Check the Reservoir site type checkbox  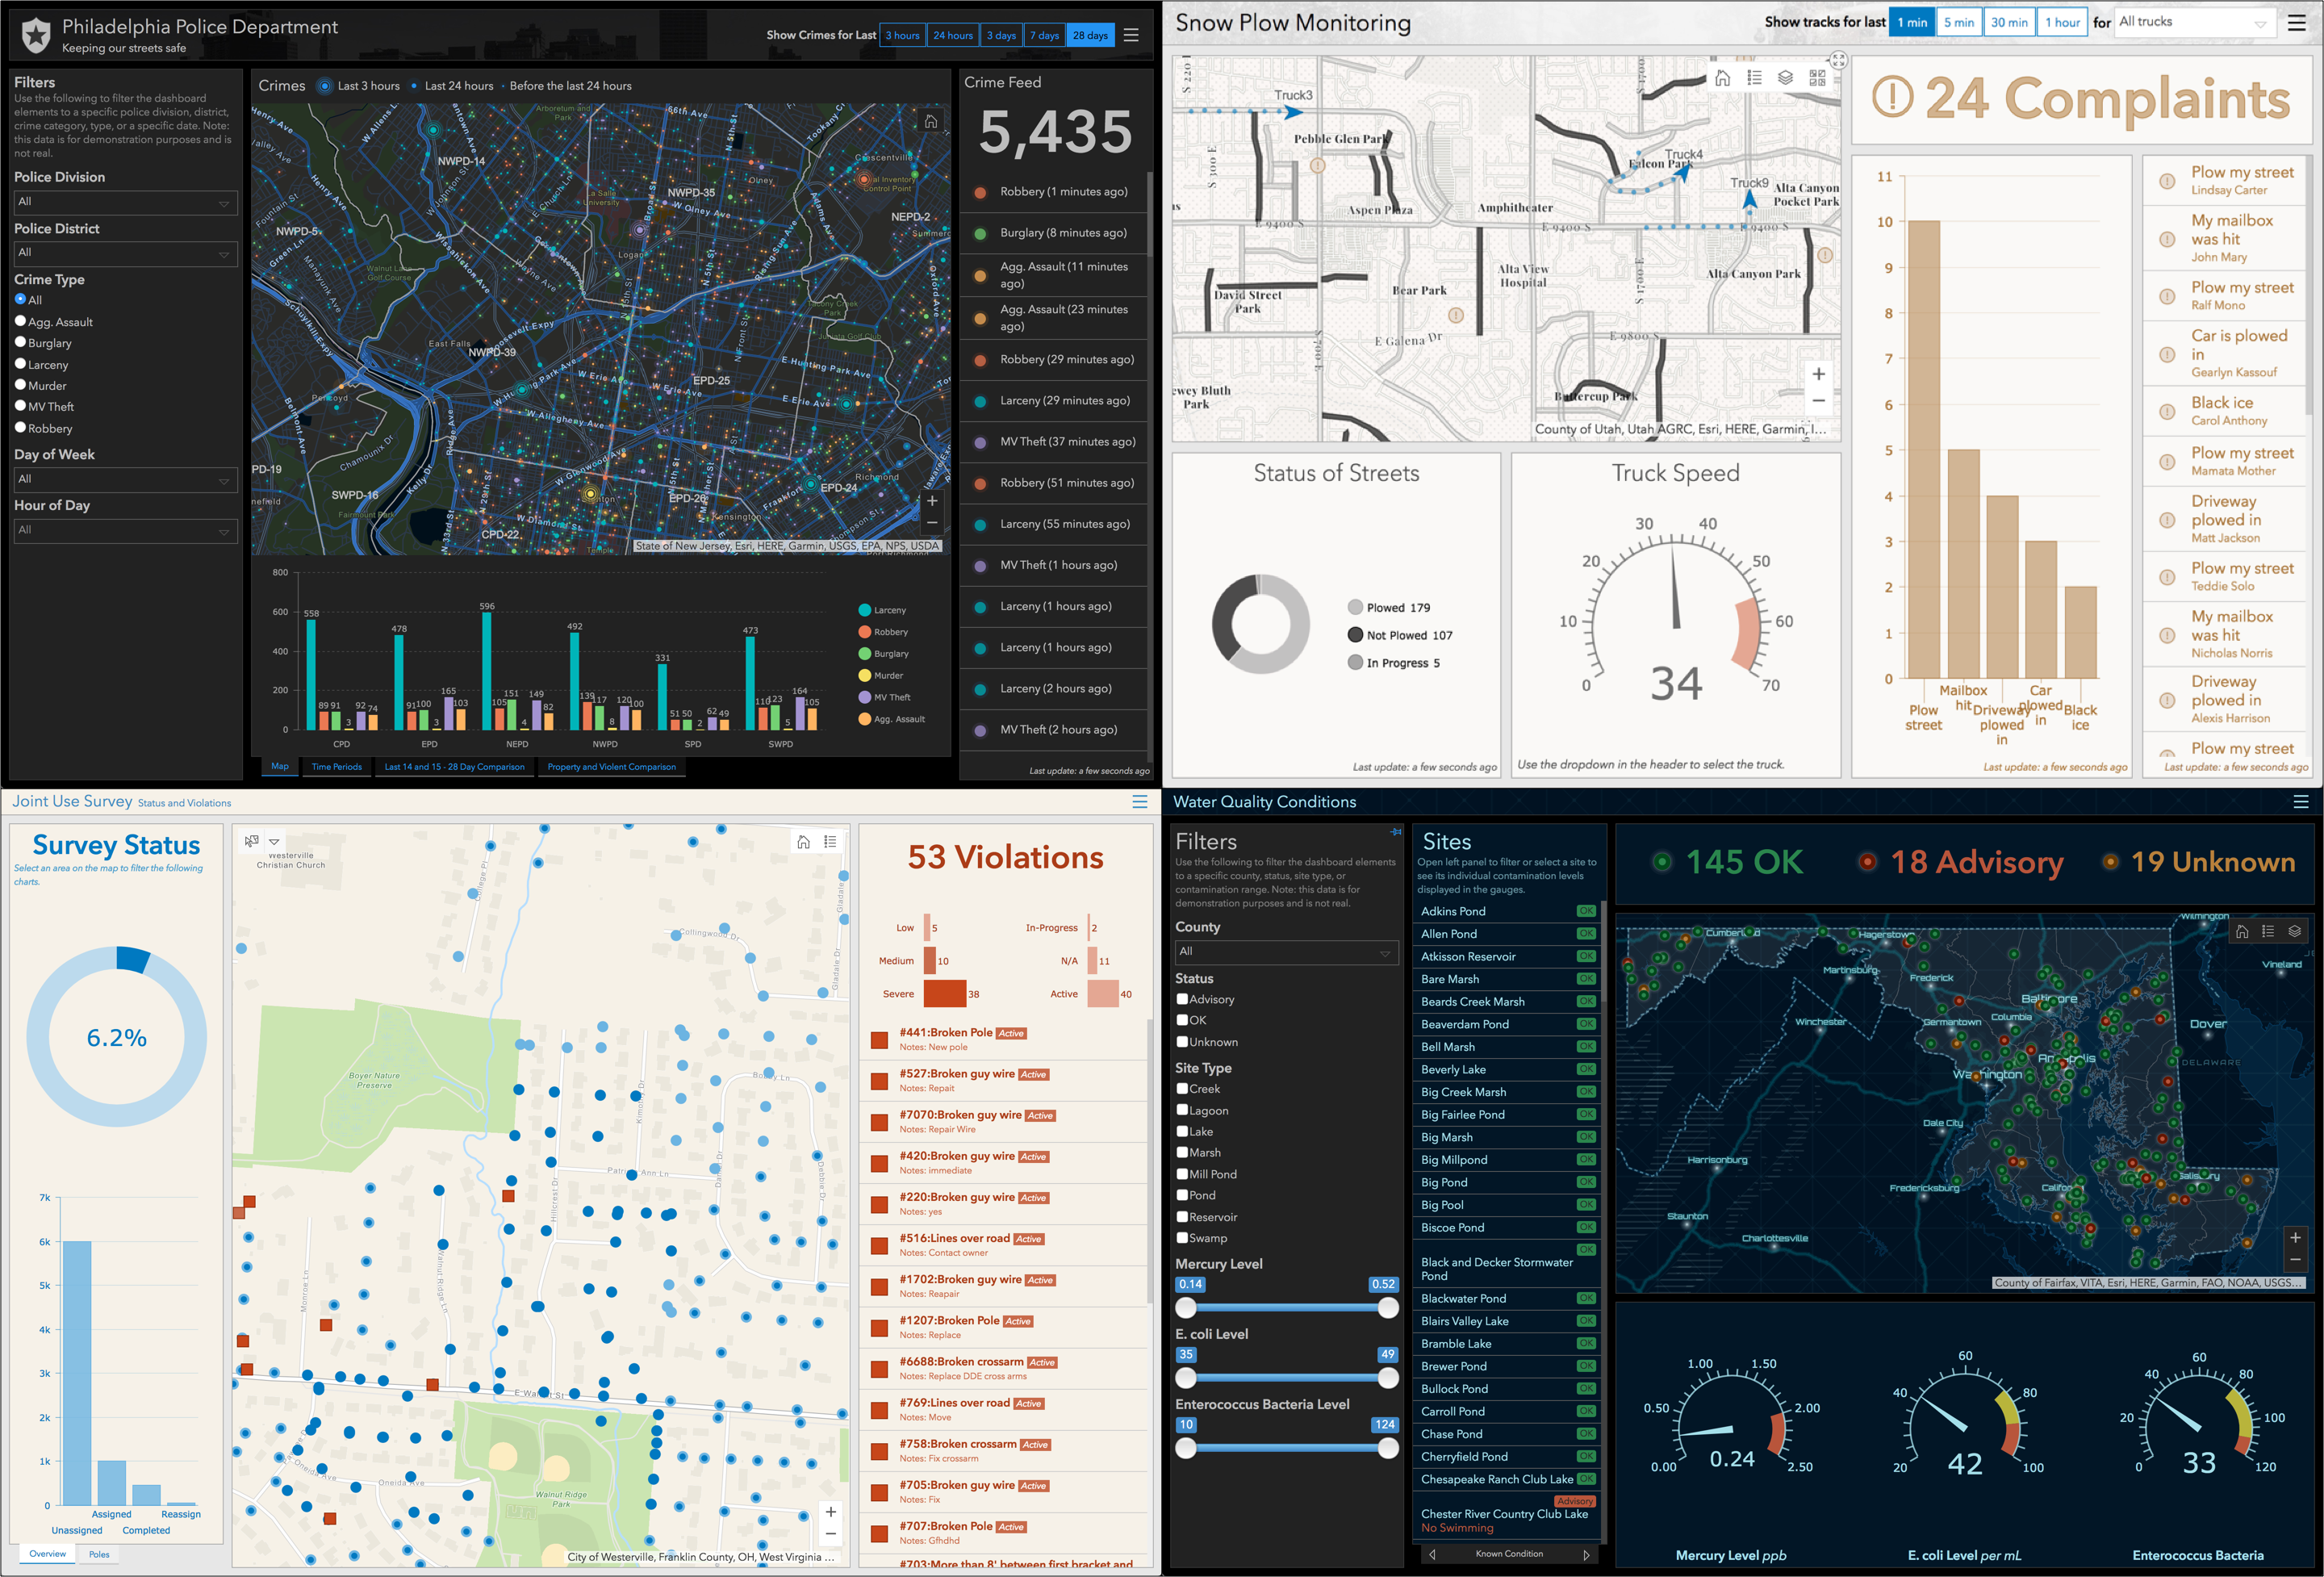[x=1182, y=1217]
